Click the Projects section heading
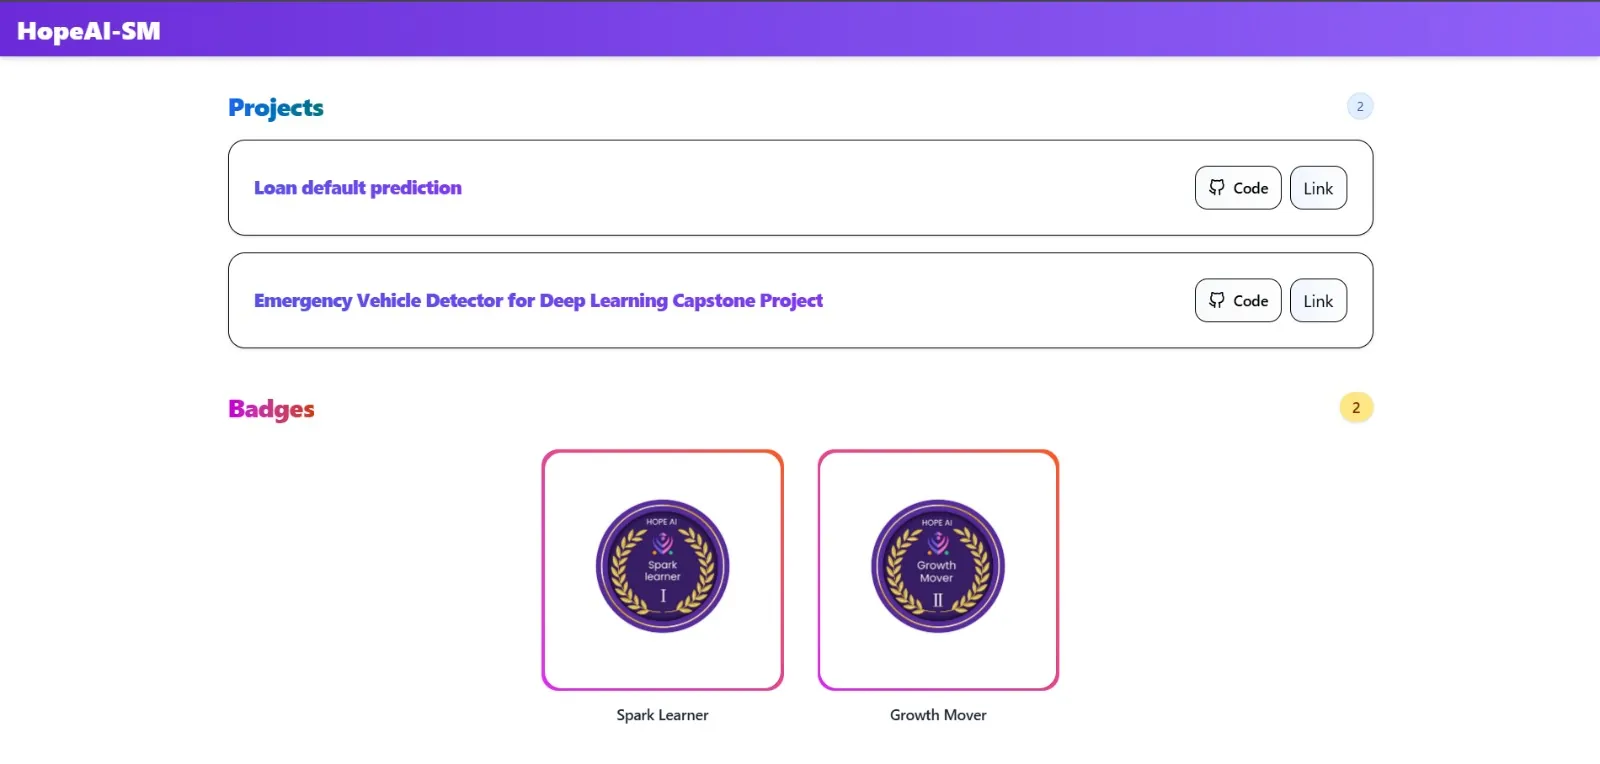Screen dimensions: 1600x764 (276, 108)
